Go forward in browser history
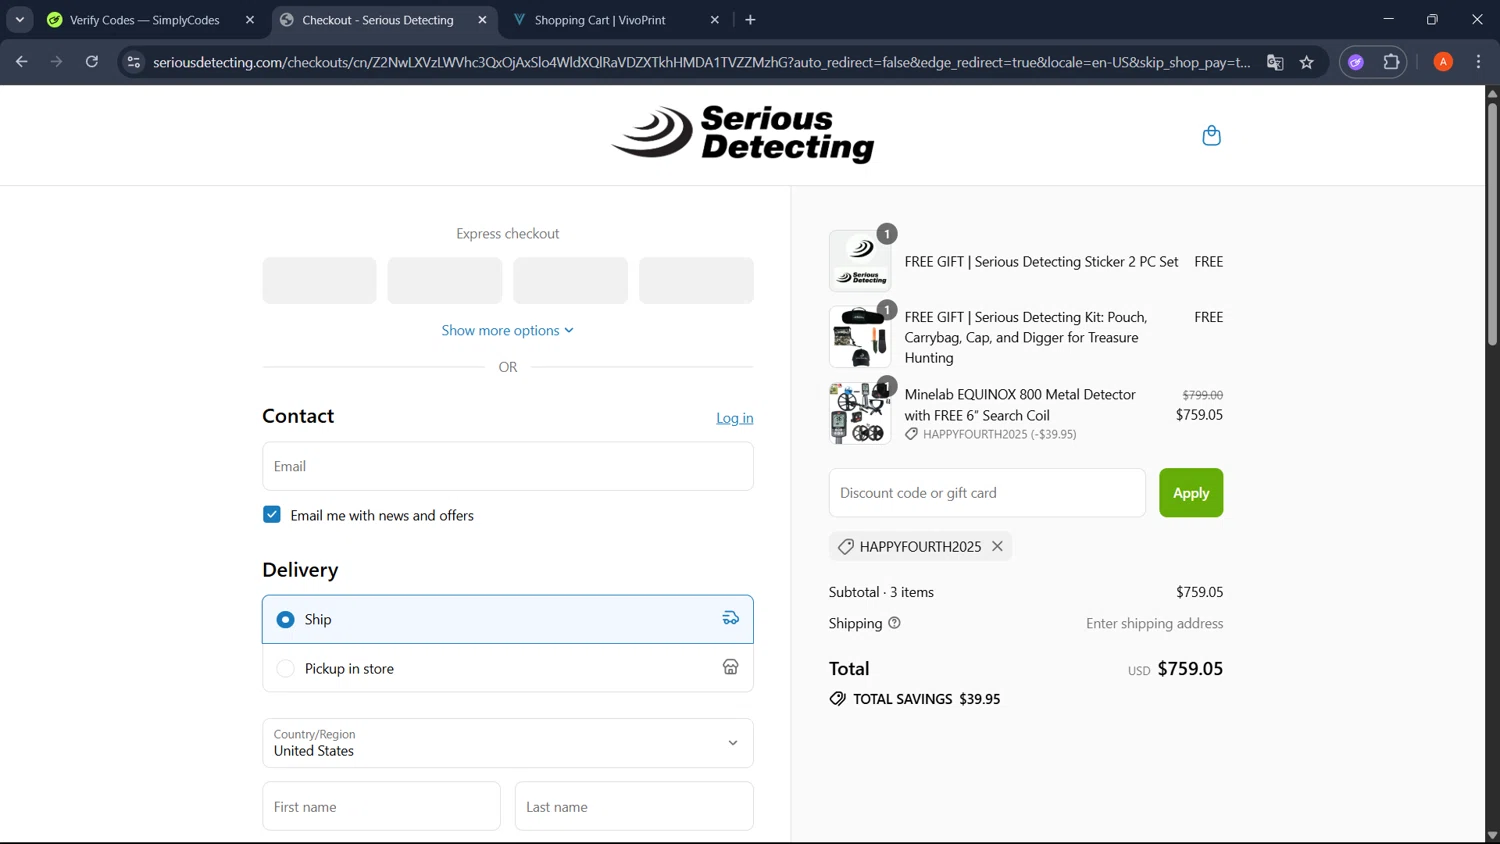This screenshot has width=1500, height=844. tap(57, 62)
